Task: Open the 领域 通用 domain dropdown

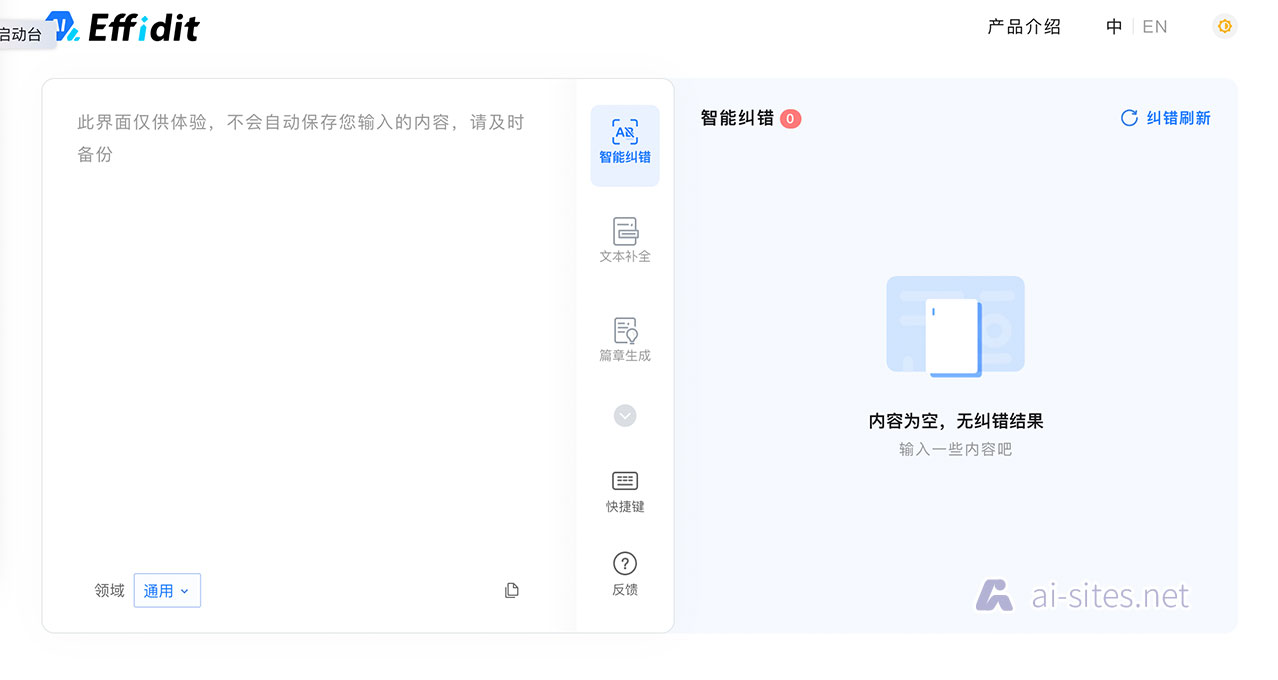Action: pos(167,590)
